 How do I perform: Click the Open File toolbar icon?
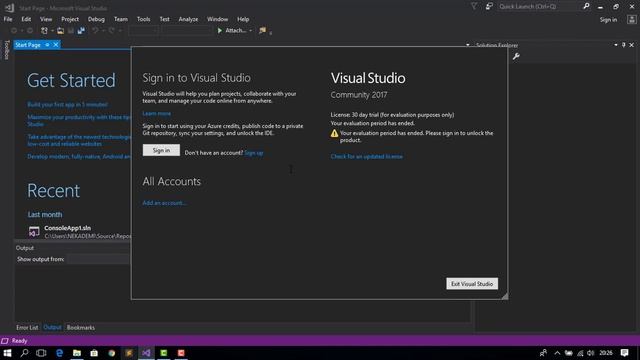60,31
